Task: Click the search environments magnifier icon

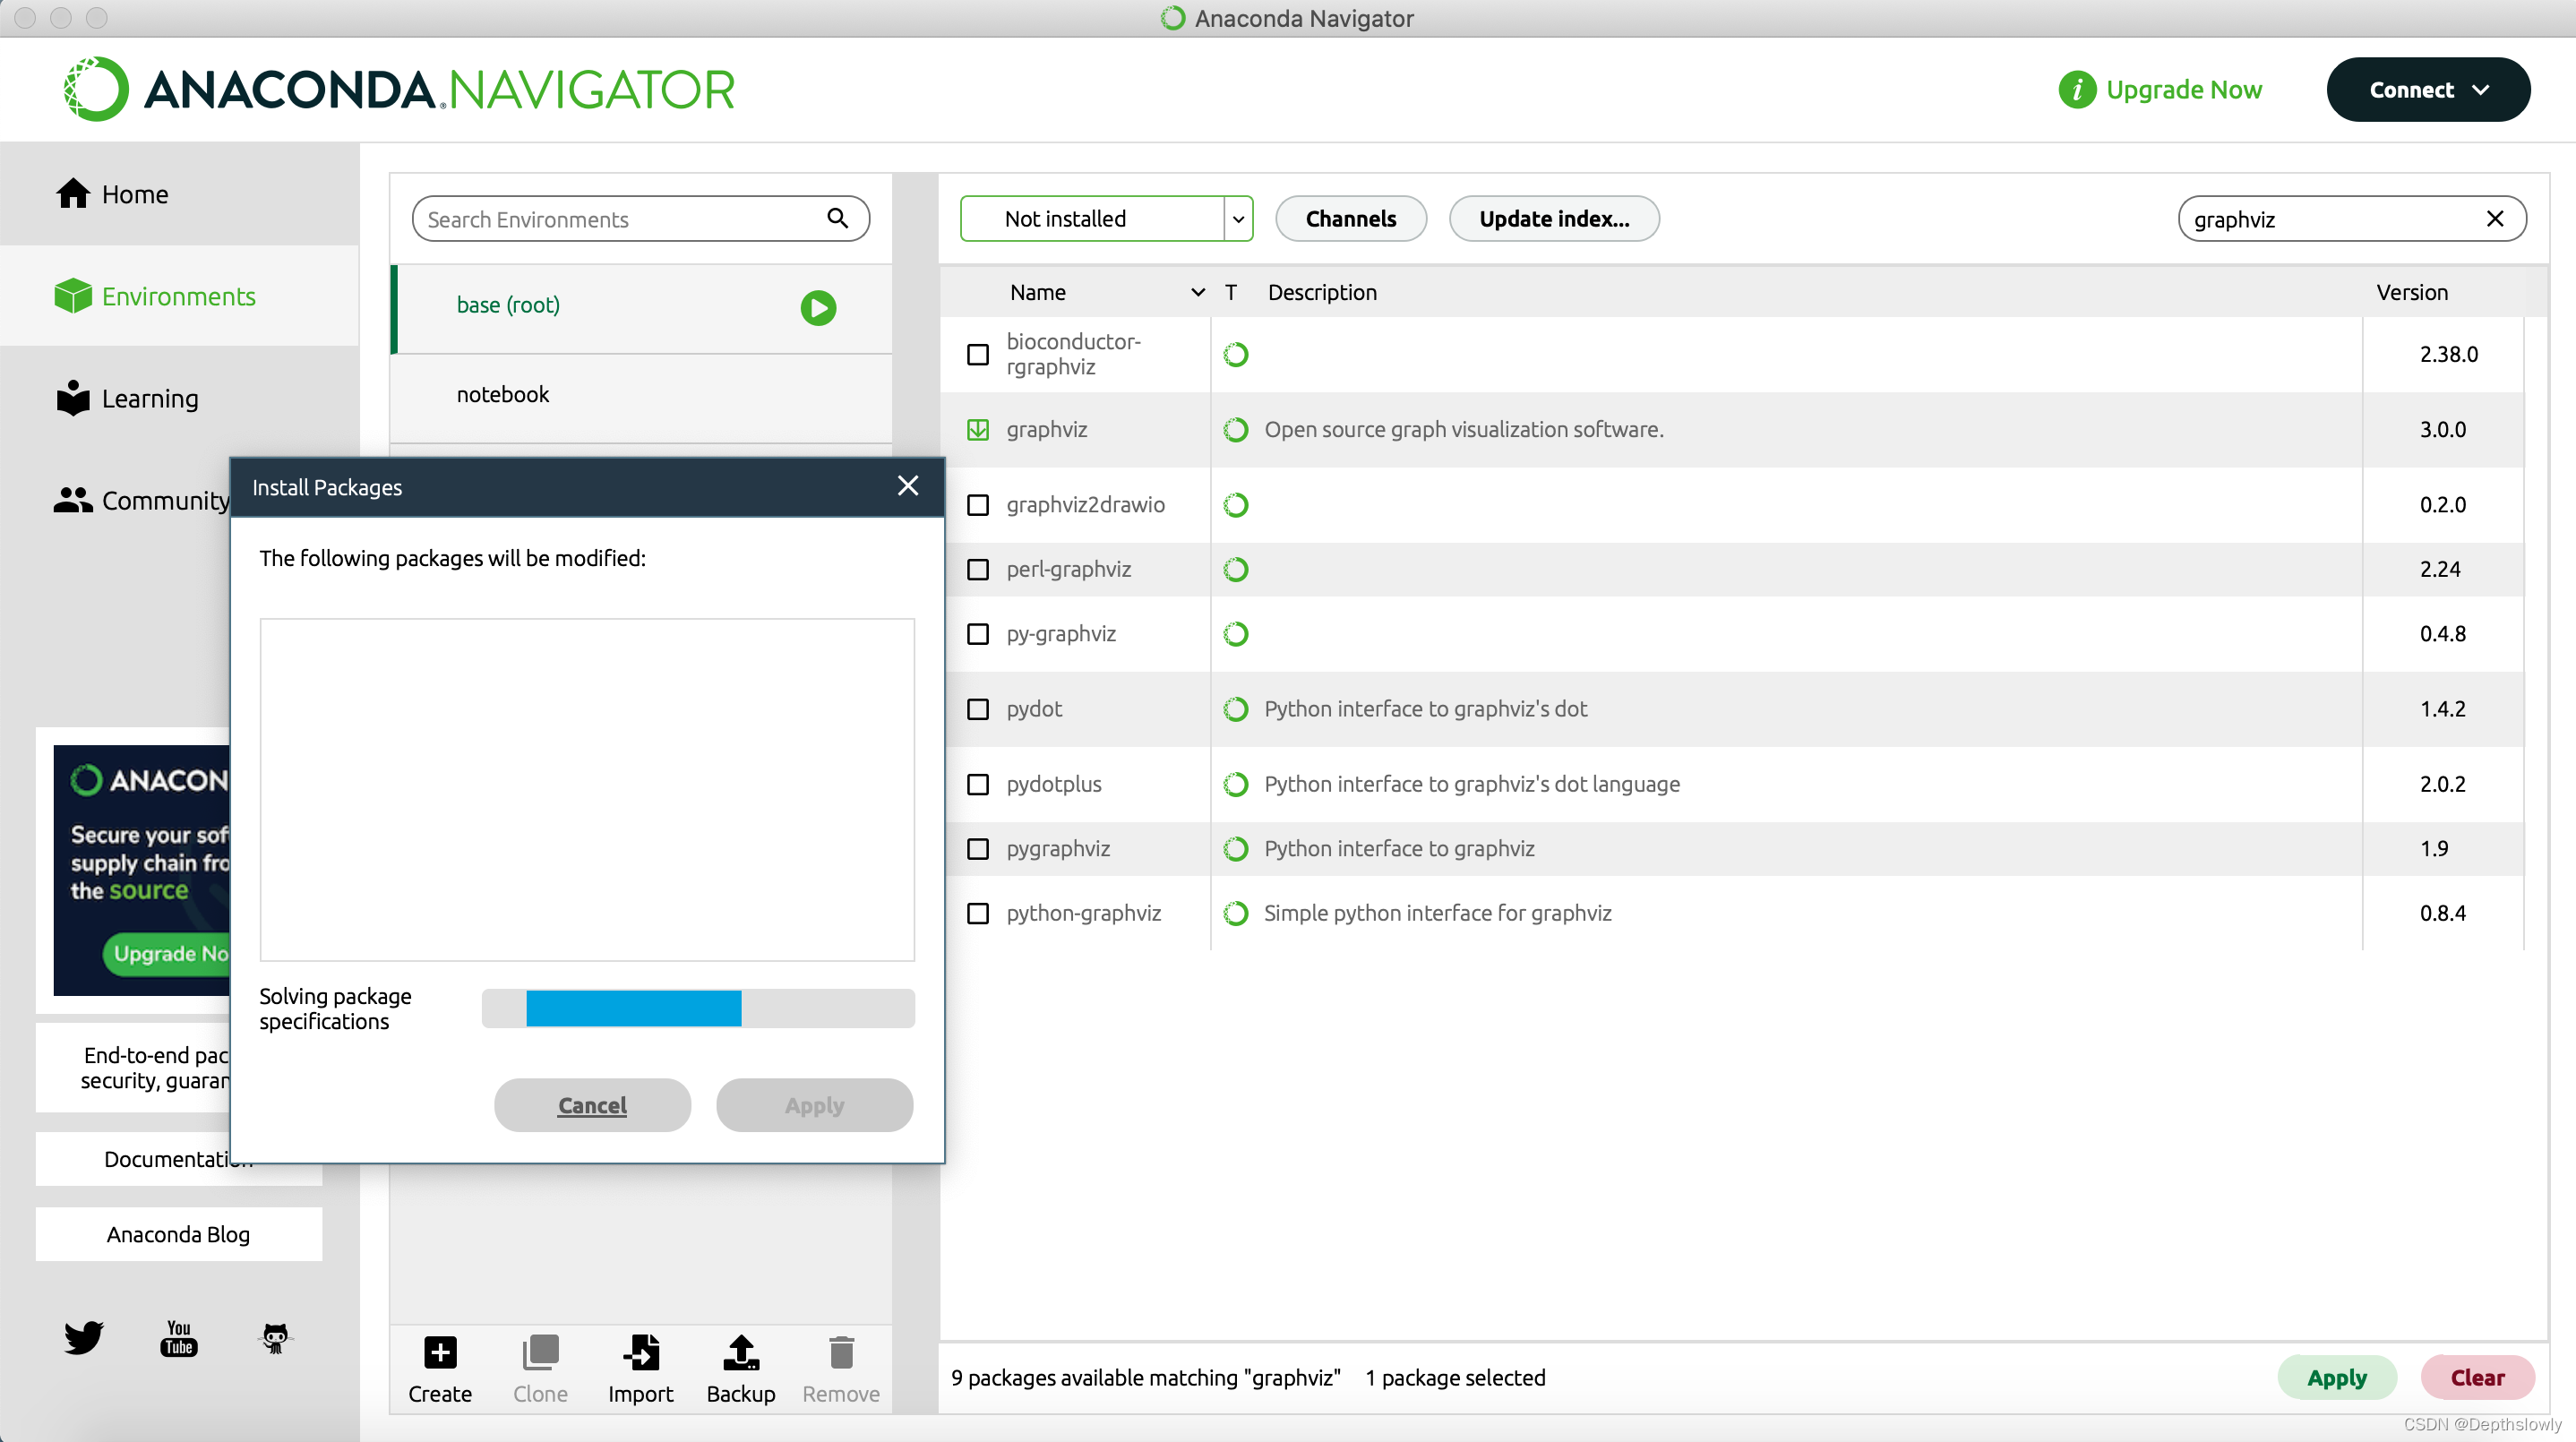Action: [837, 218]
